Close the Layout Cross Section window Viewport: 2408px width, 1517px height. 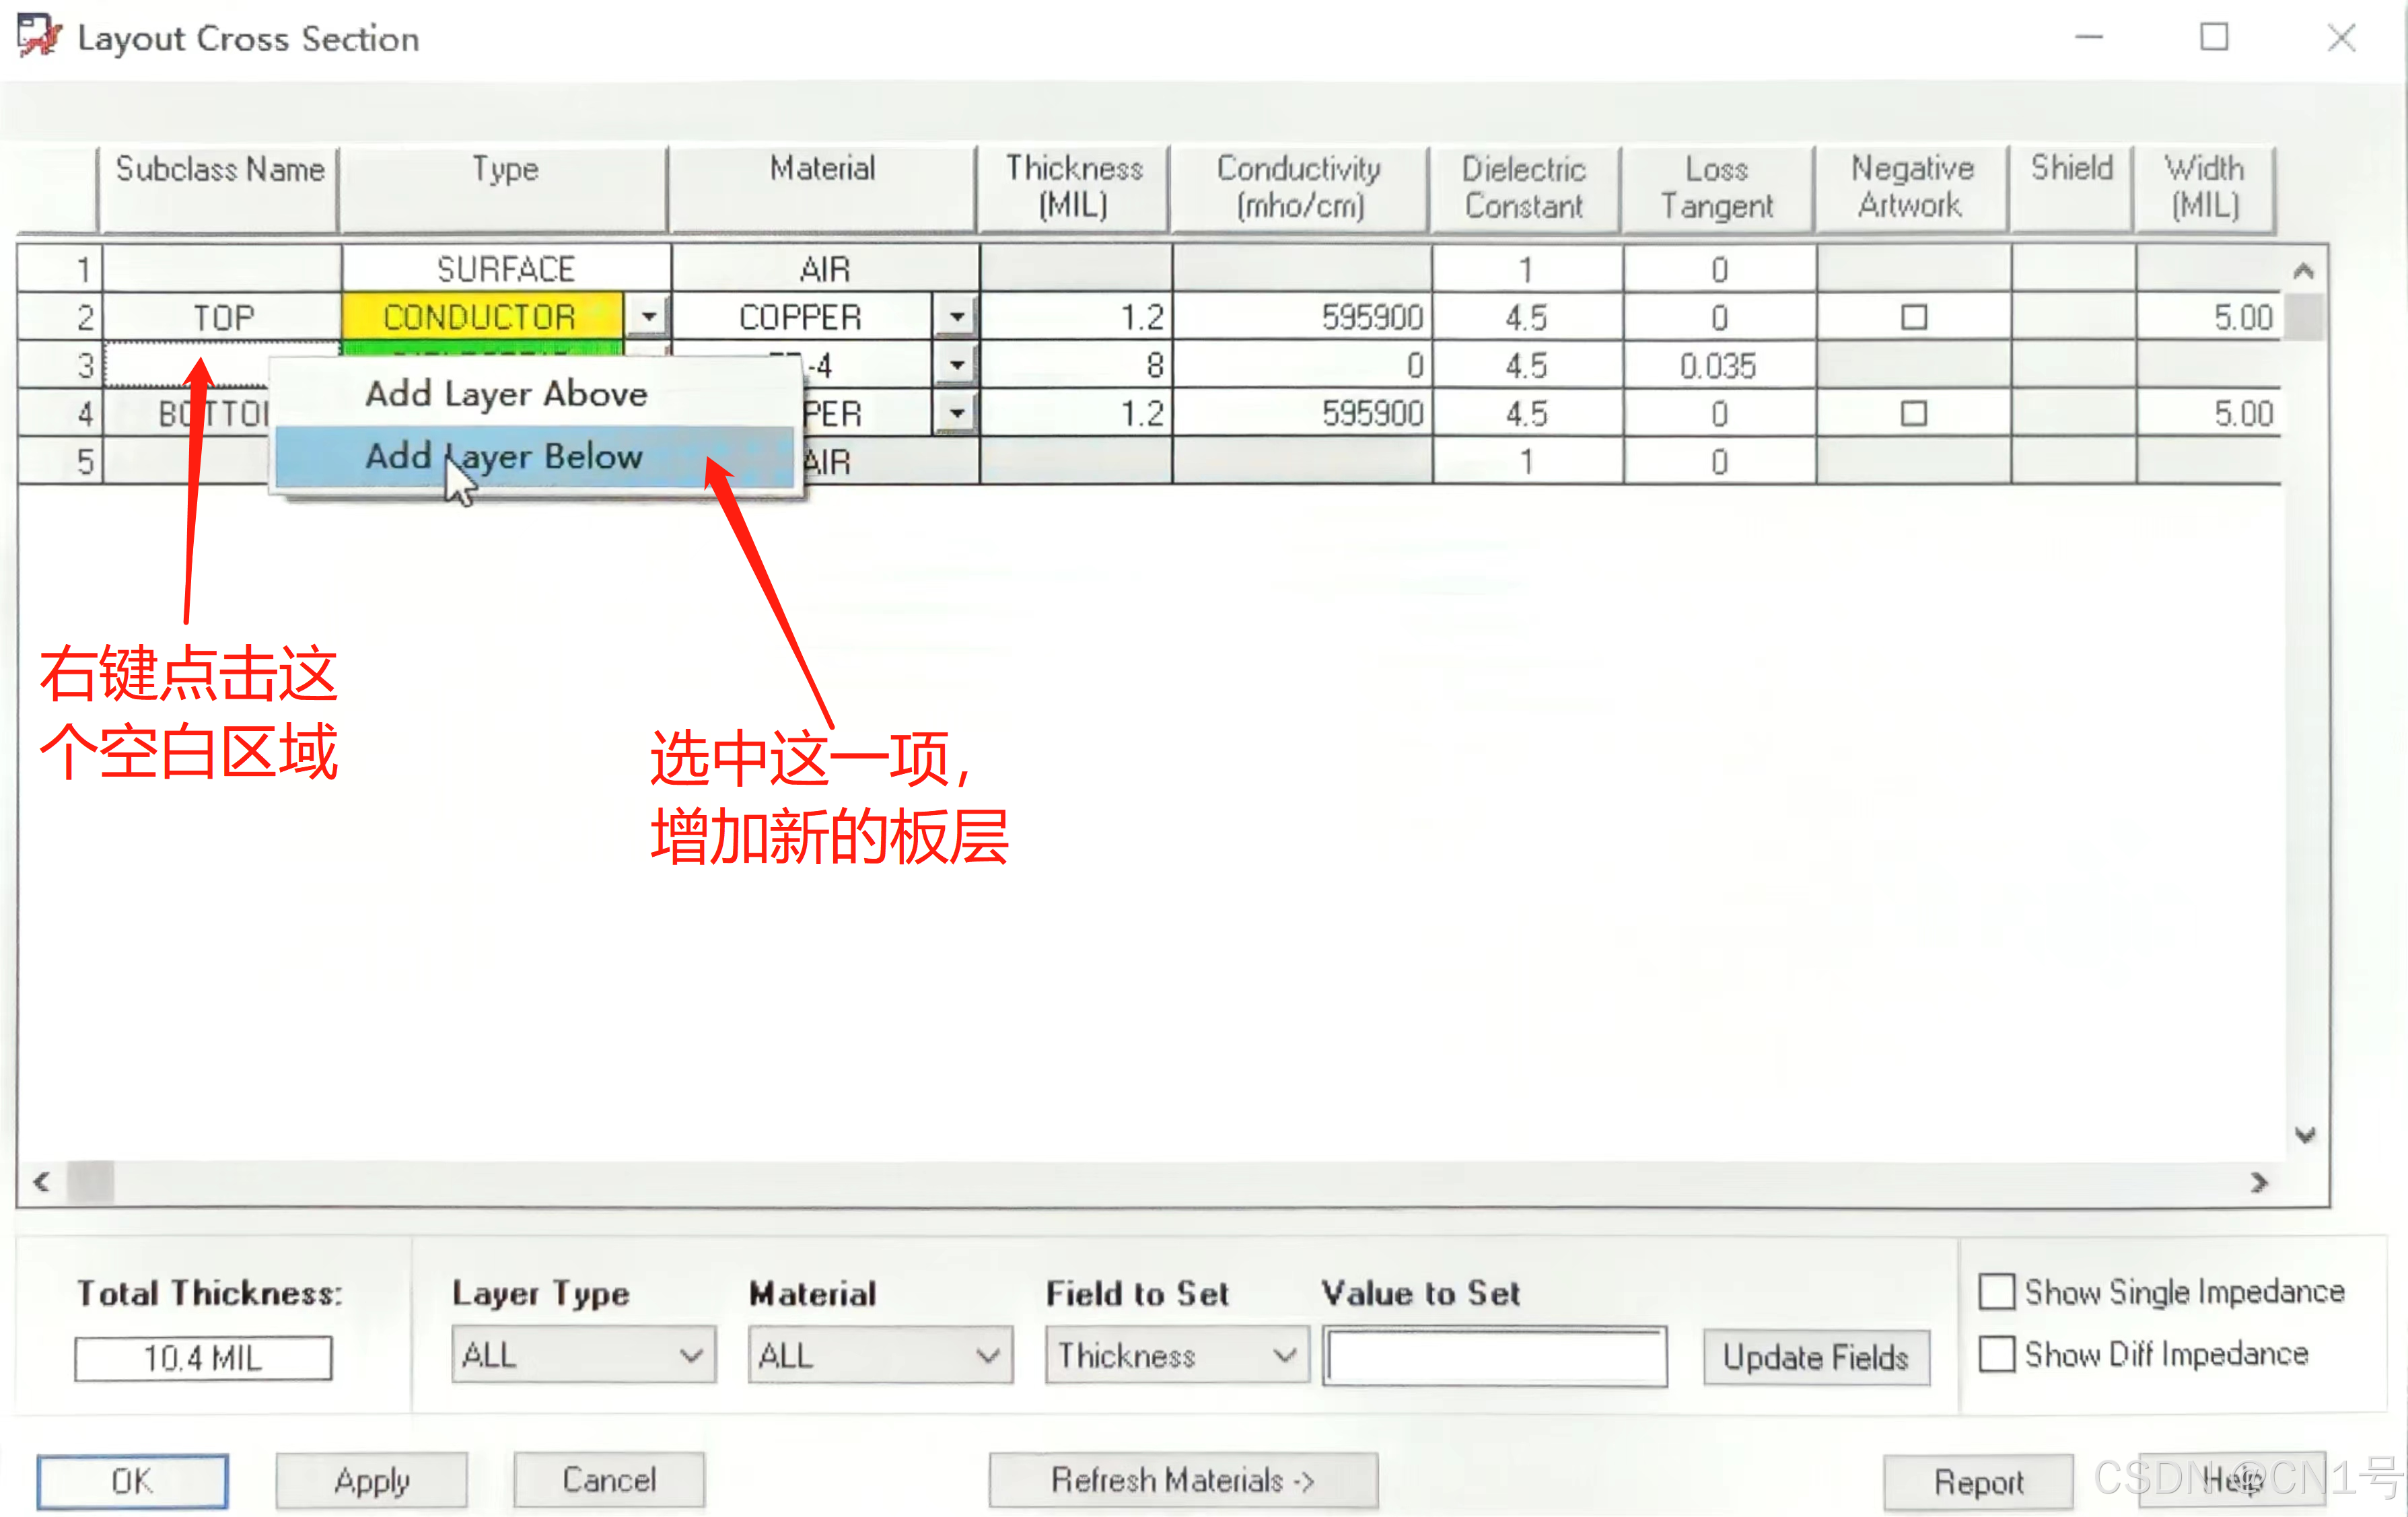point(2341,38)
